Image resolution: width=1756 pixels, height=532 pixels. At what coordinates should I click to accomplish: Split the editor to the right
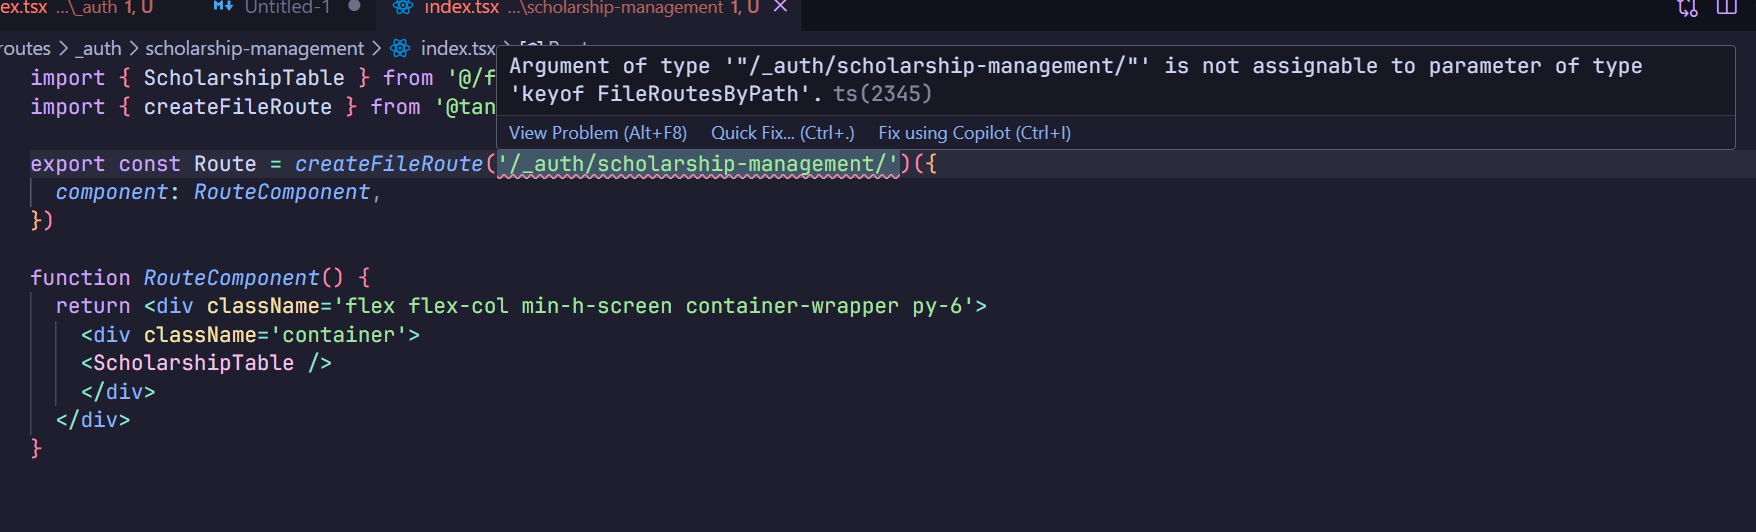point(1727,8)
